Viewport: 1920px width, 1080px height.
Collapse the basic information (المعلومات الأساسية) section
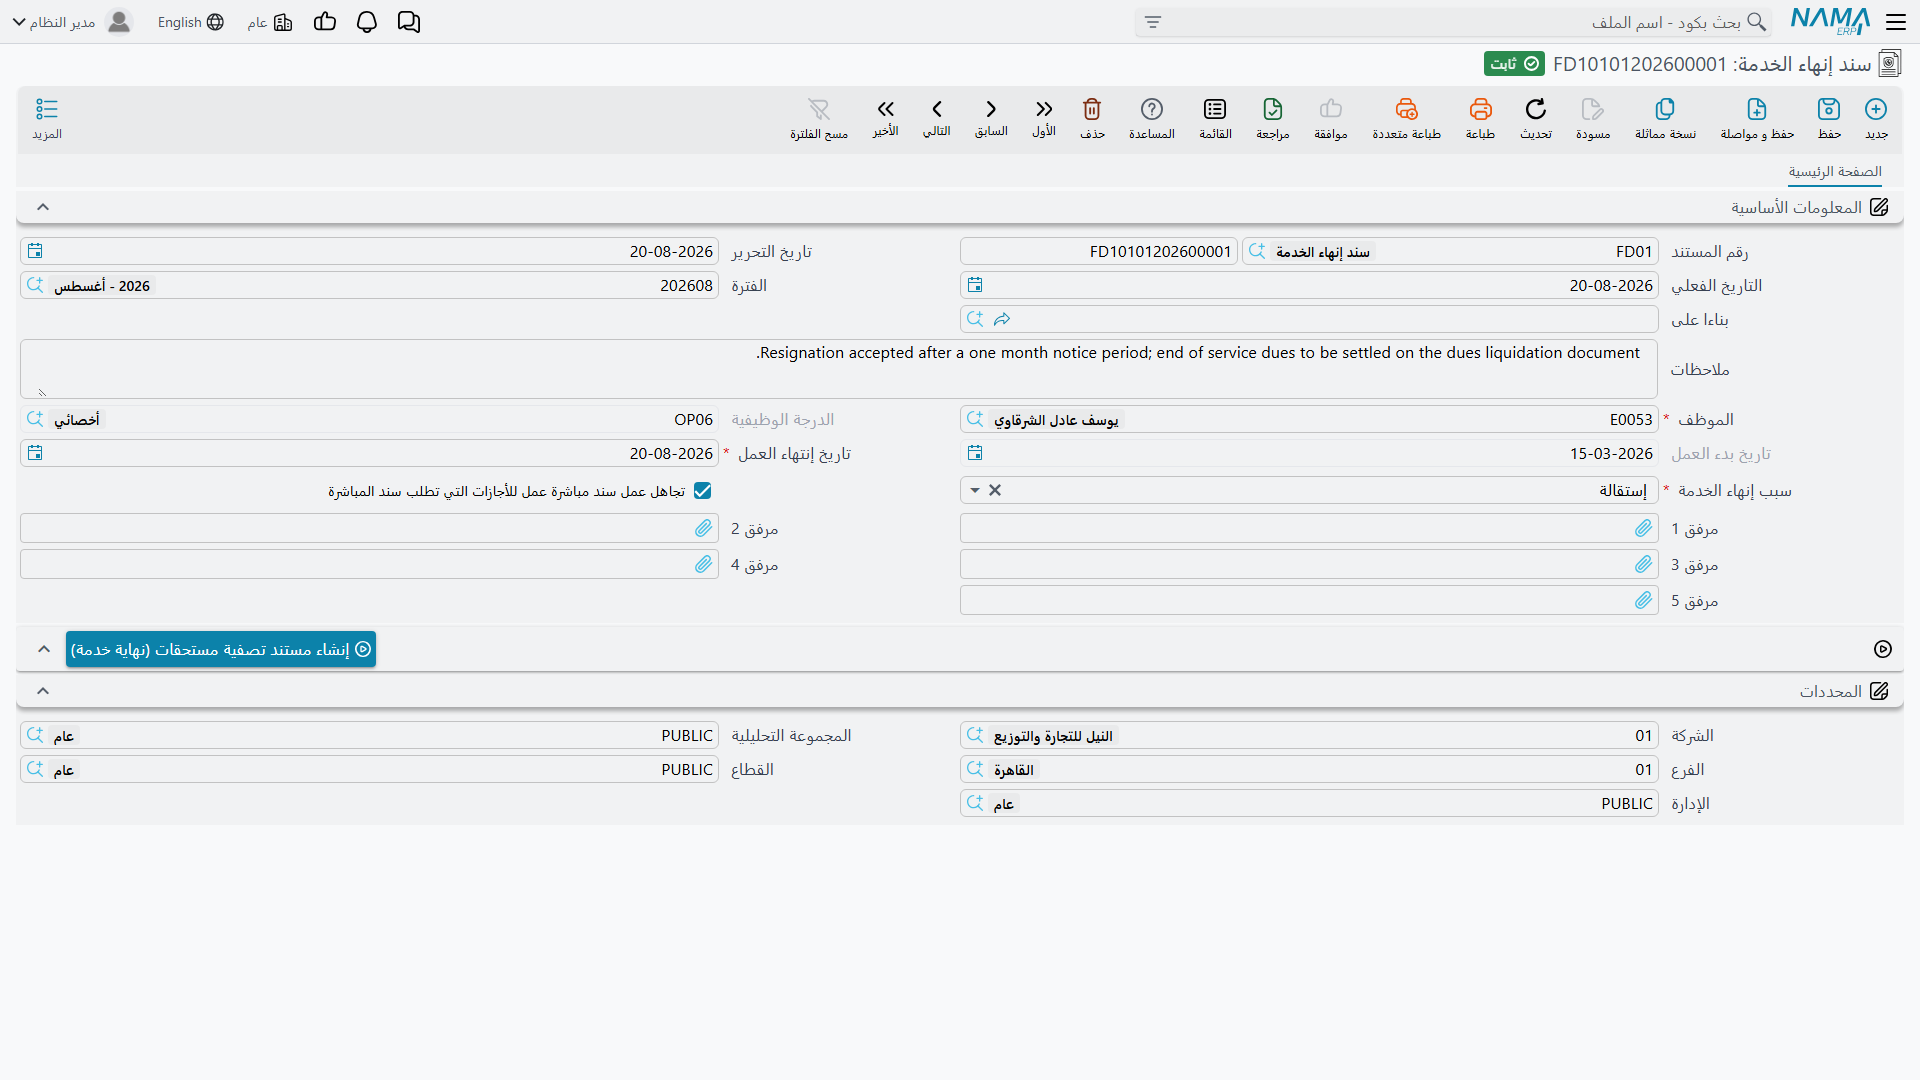coord(43,207)
